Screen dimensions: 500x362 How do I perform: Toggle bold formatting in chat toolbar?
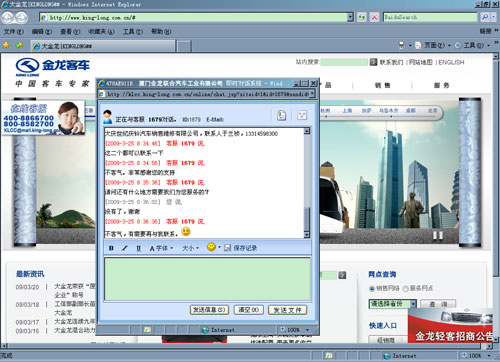click(111, 248)
